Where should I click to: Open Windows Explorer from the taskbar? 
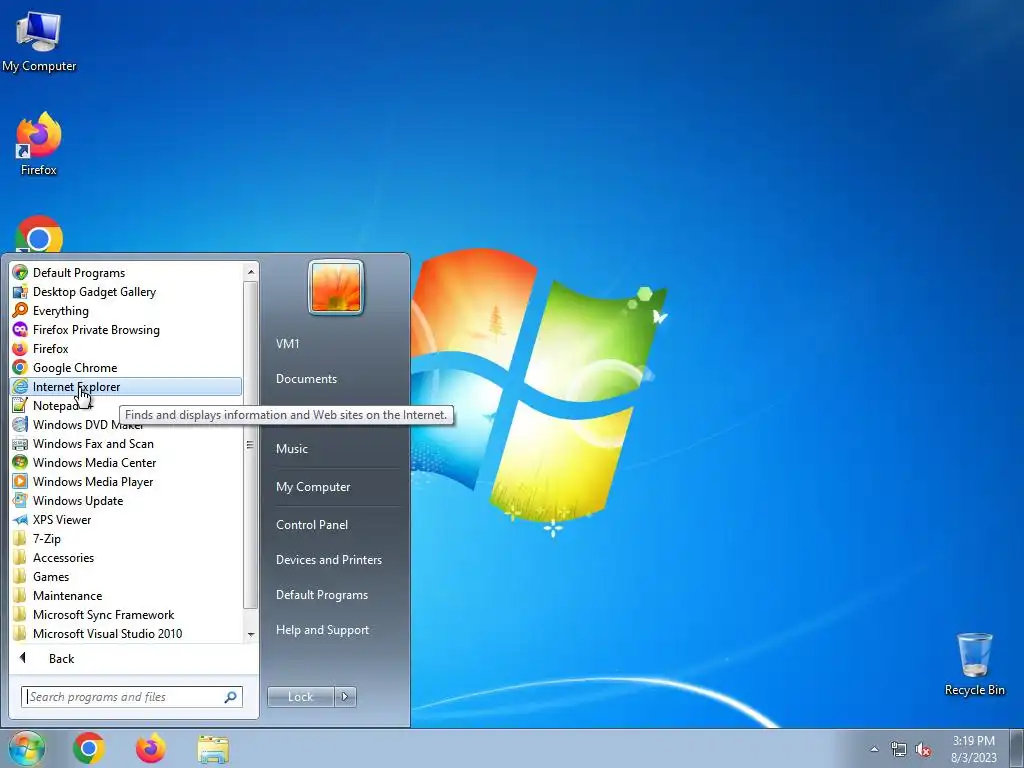click(x=213, y=748)
